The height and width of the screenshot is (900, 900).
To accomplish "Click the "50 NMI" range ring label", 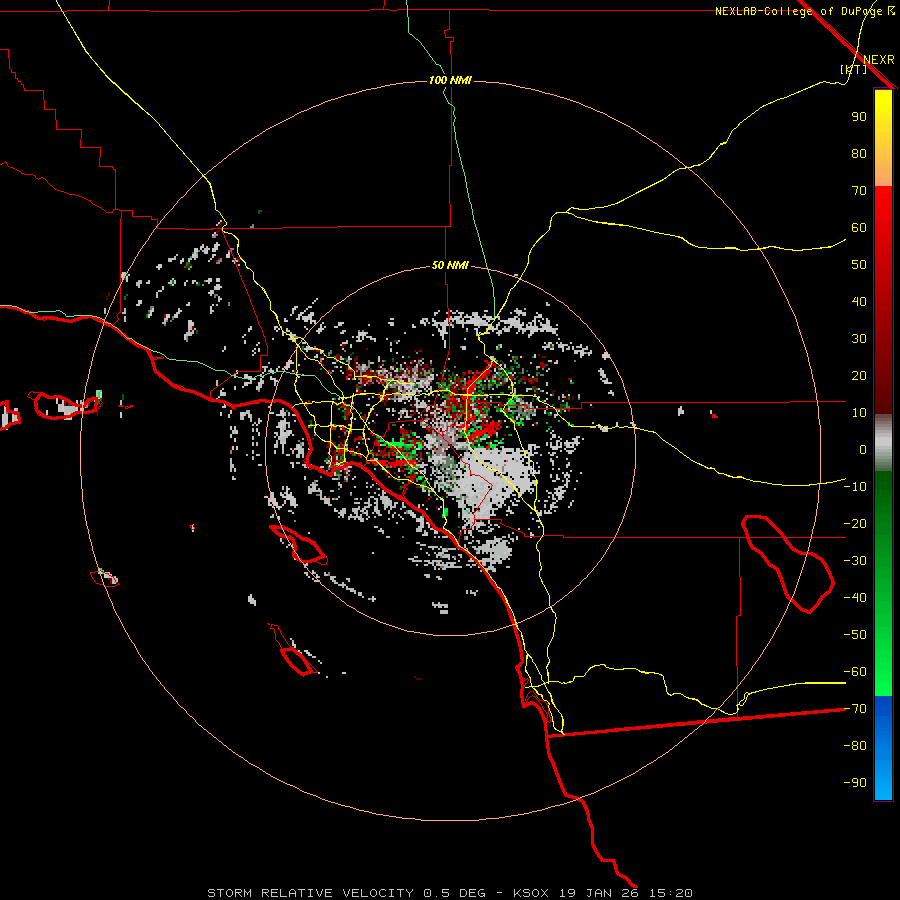I will (450, 265).
